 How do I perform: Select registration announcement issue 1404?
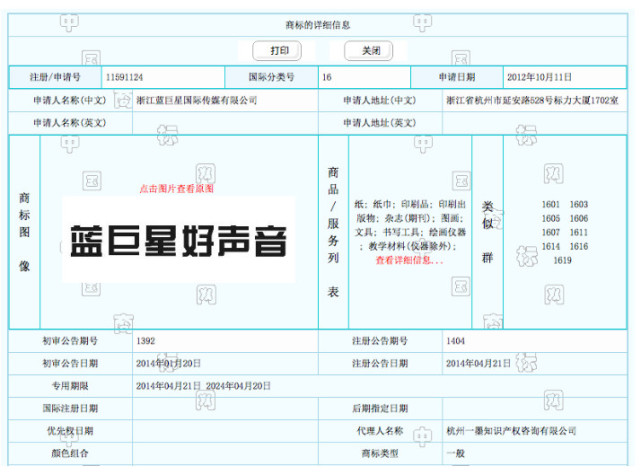click(x=455, y=341)
